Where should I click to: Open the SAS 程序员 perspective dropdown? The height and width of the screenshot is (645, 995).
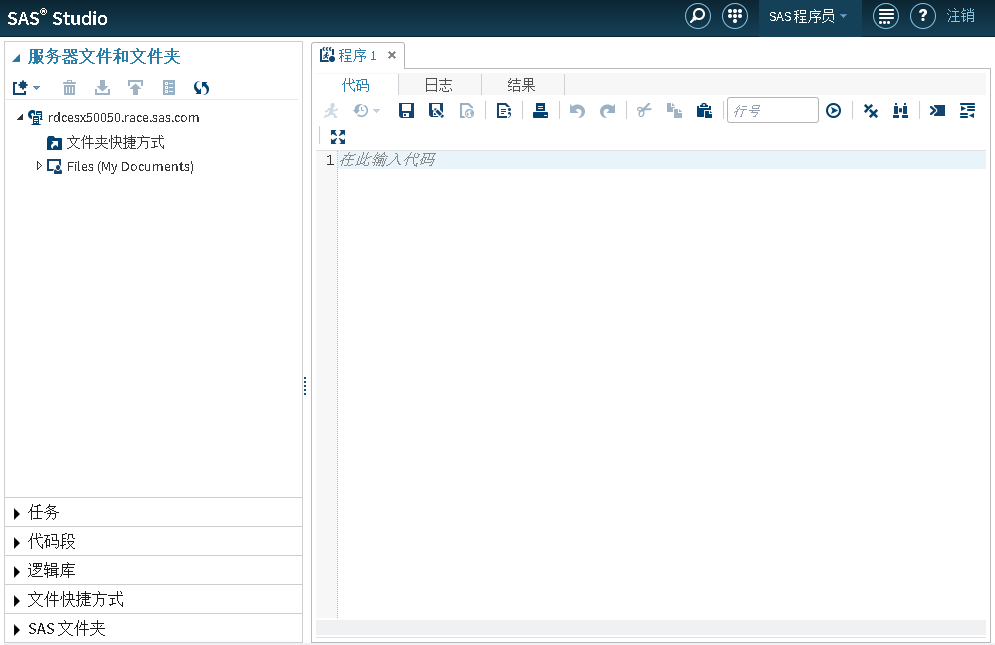point(808,17)
